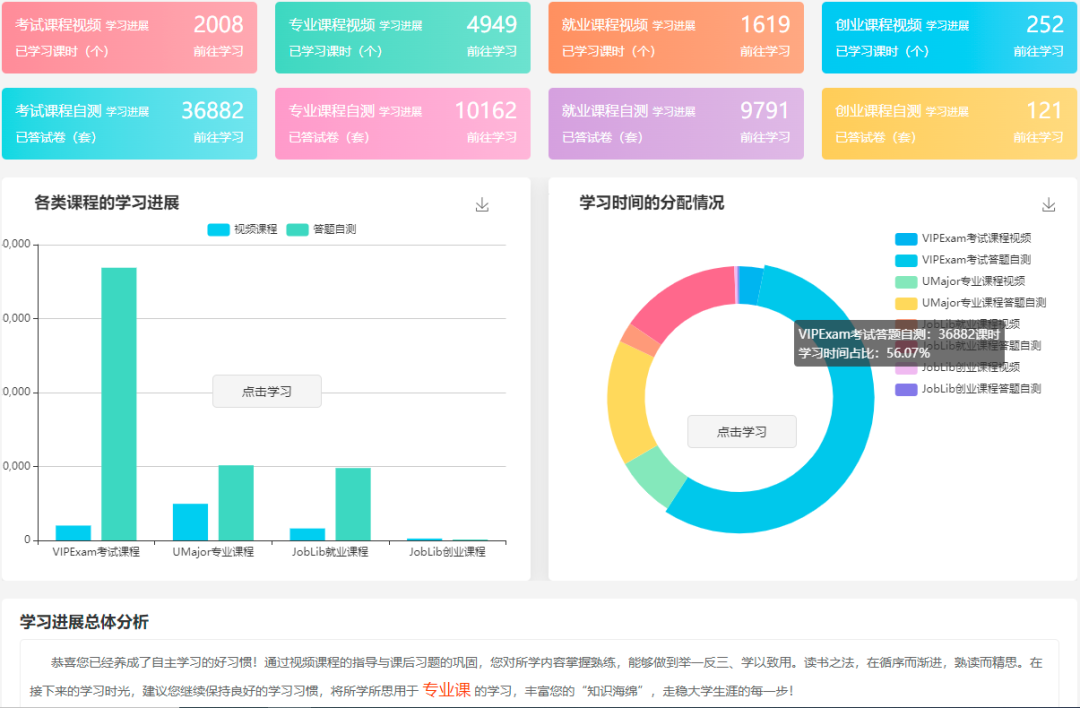Open 前往学习 on 创业课程视频 card
Viewport: 1080px width, 708px height.
[x=1038, y=51]
